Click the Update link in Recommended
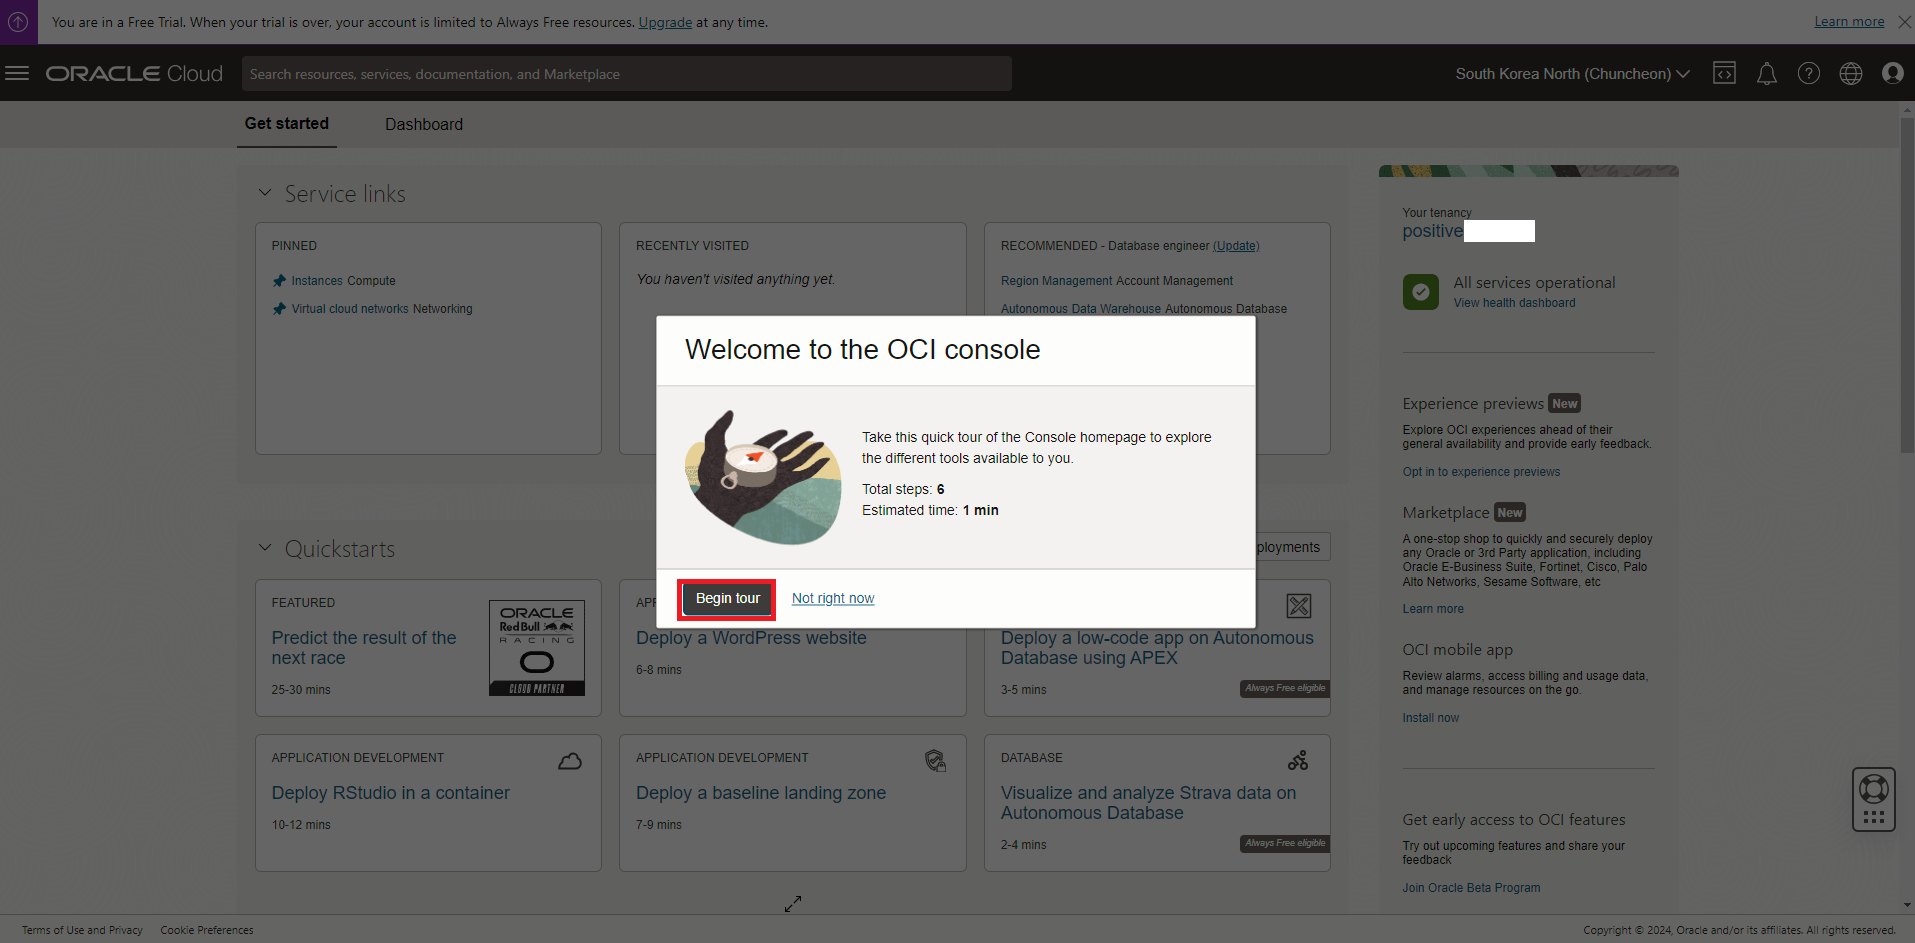Viewport: 1915px width, 943px height. tap(1236, 246)
